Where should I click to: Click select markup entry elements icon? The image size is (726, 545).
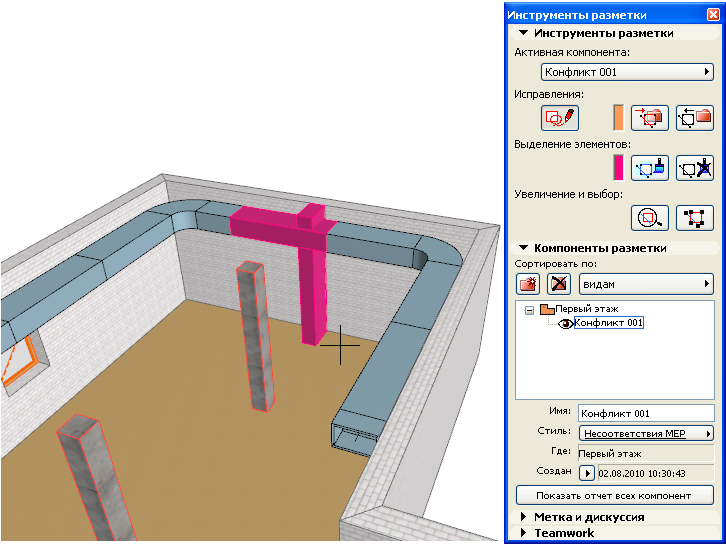(695, 218)
